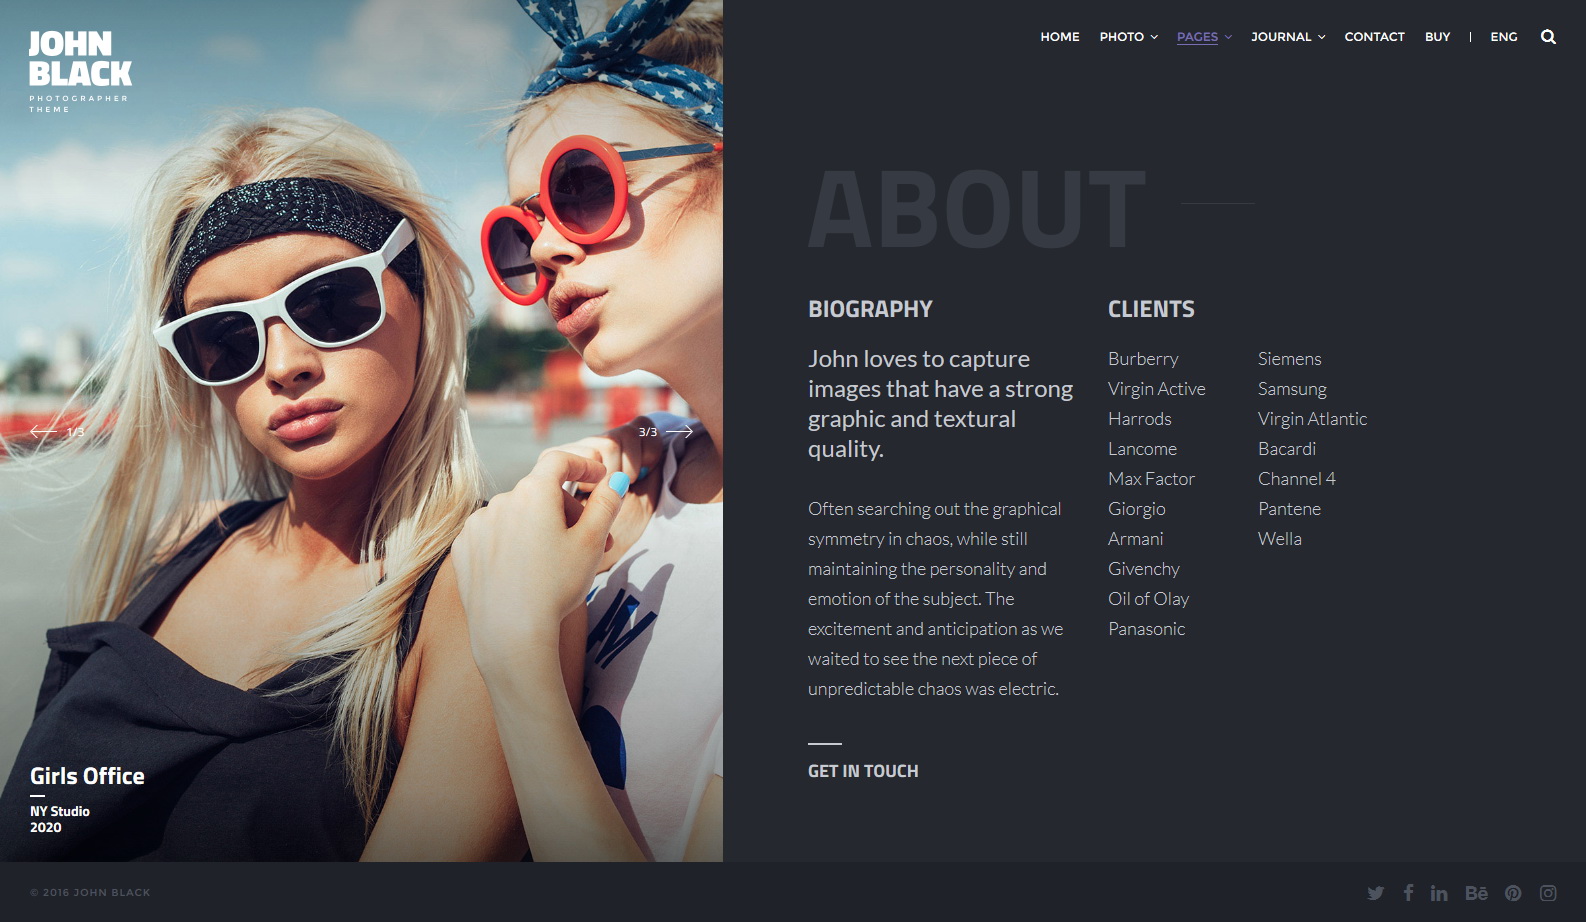The image size is (1586, 922).
Task: Open the LinkedIn footer icon
Action: point(1439,893)
